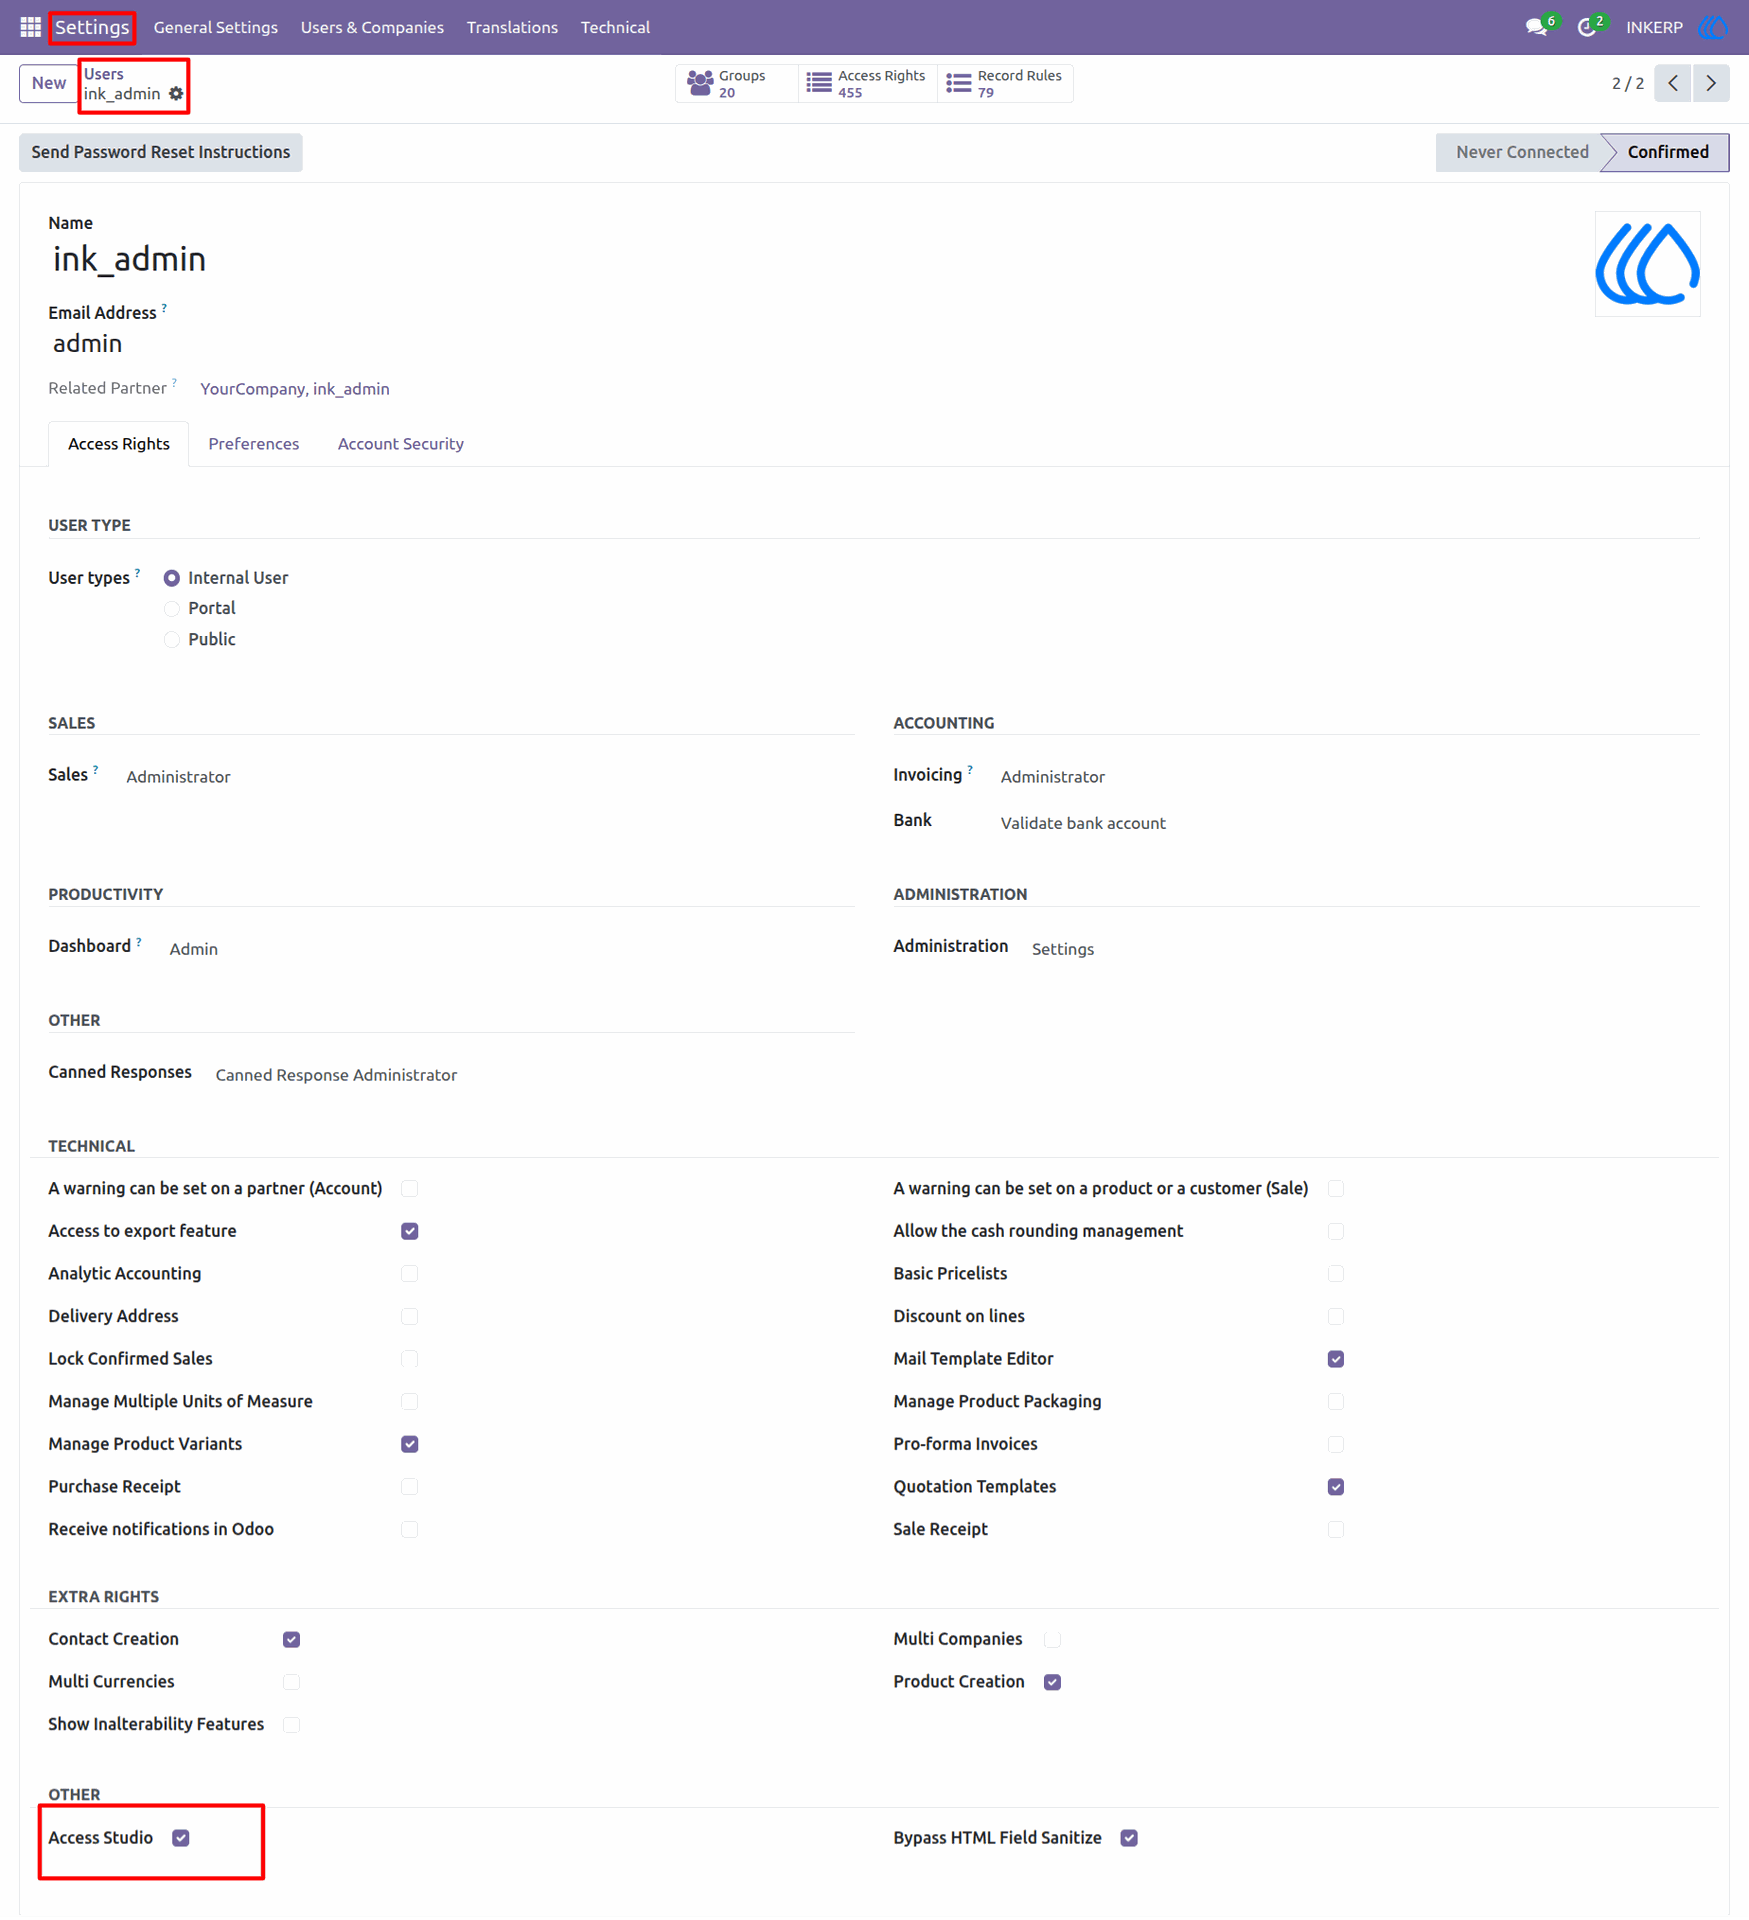Viewport: 1749px width, 1920px height.
Task: Click the gear icon beside ink_admin breadcrumb
Action: (176, 94)
